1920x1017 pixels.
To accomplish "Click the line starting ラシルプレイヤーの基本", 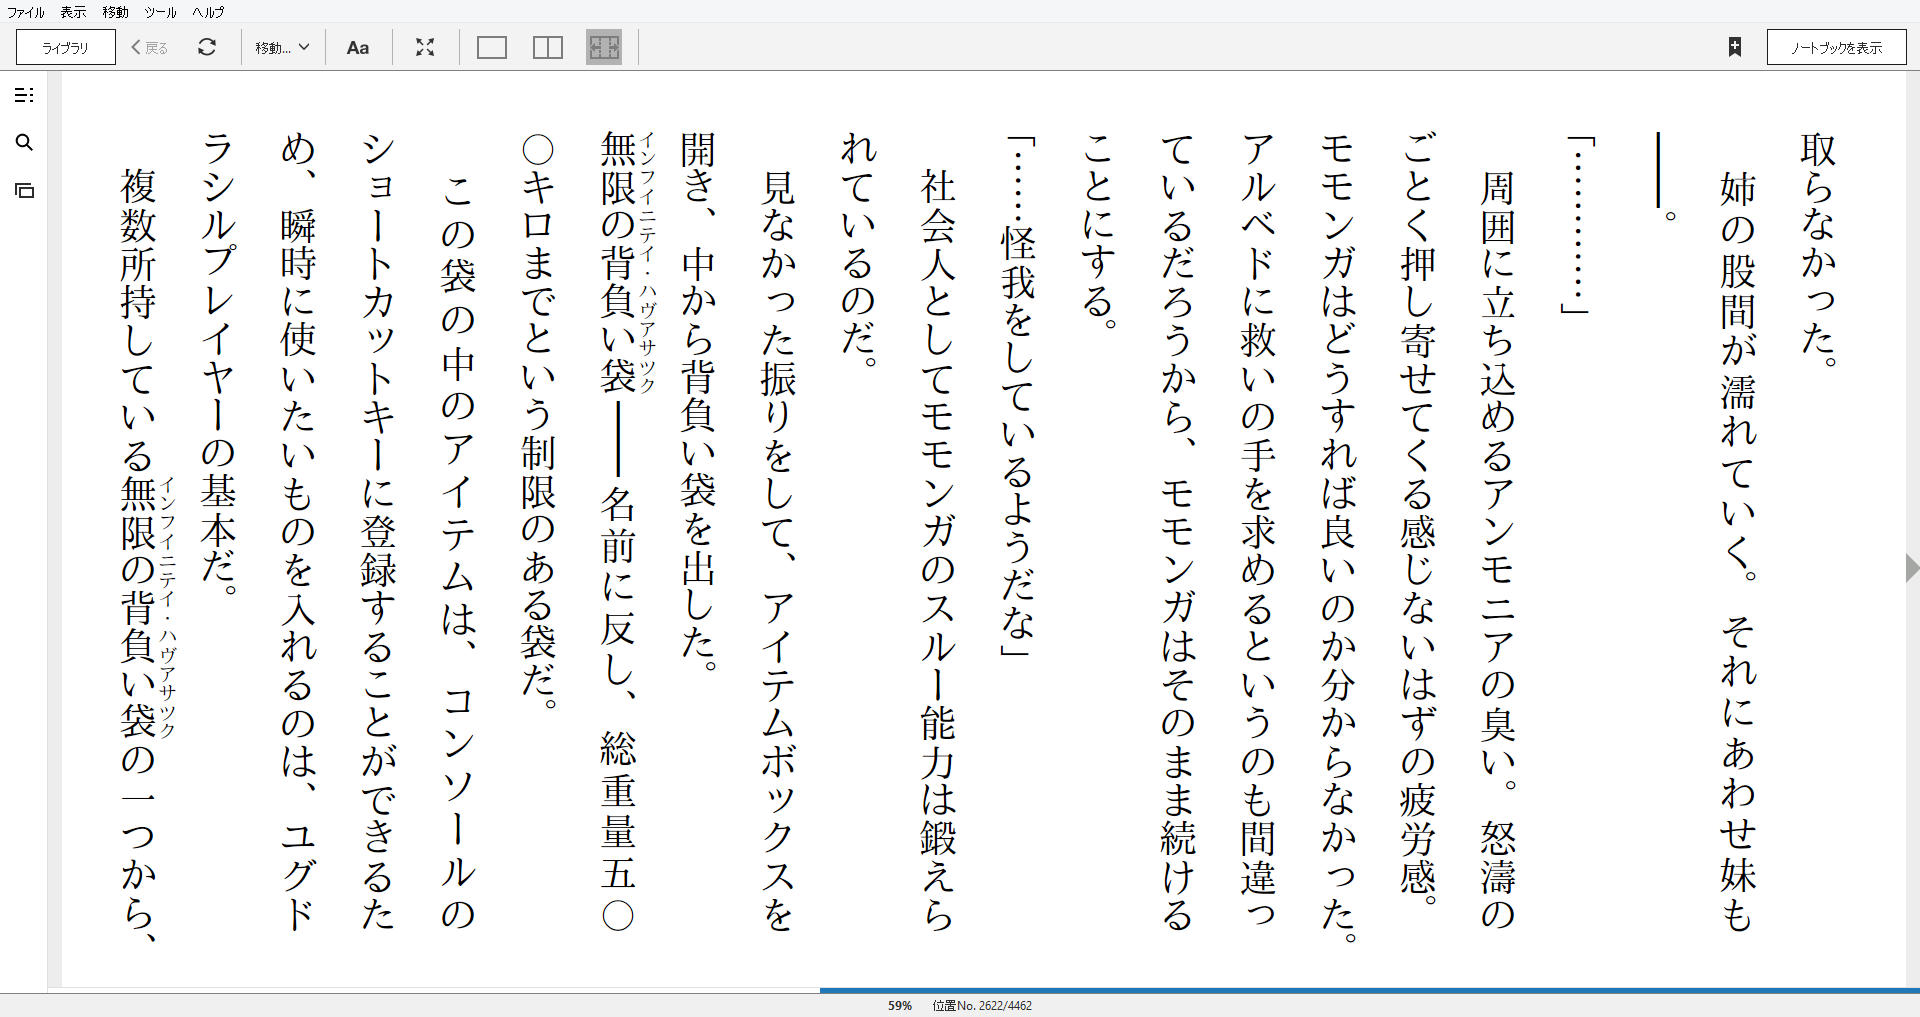I will pyautogui.click(x=218, y=364).
